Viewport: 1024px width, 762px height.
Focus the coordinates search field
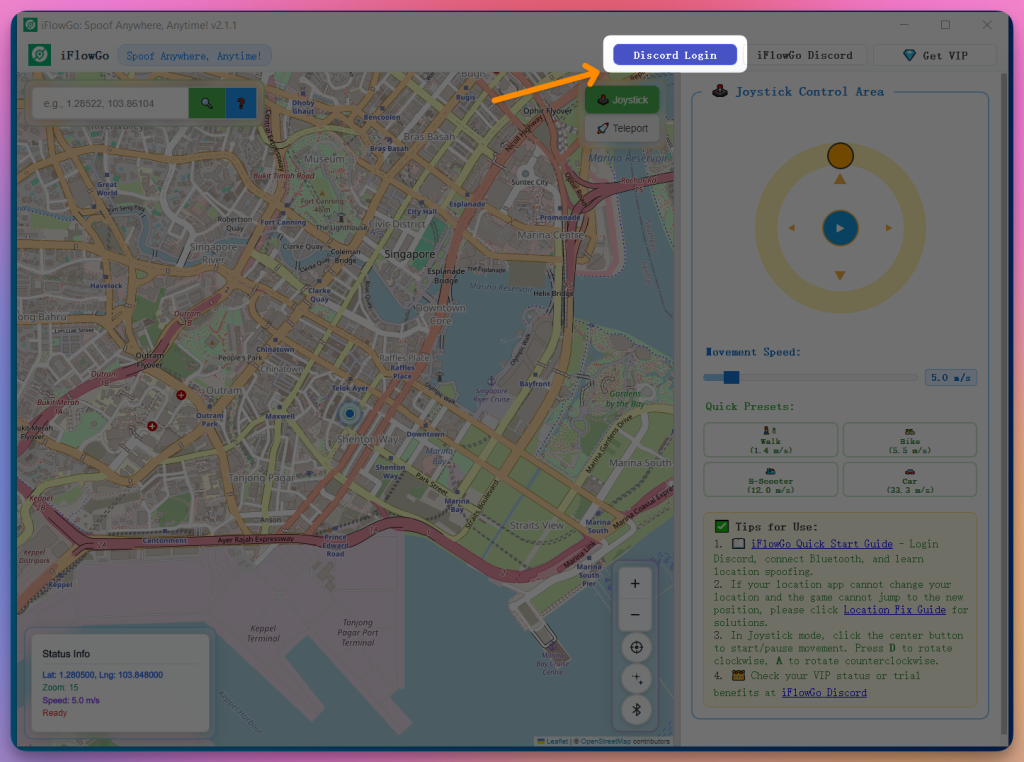point(110,103)
